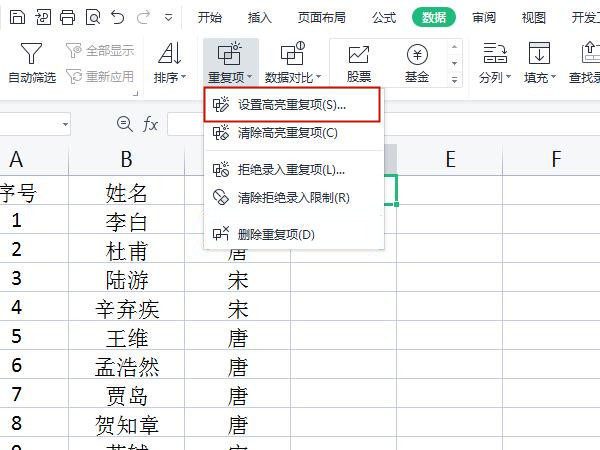Switch to the 插入 (Insert) tab
The image size is (600, 450).
click(260, 17)
